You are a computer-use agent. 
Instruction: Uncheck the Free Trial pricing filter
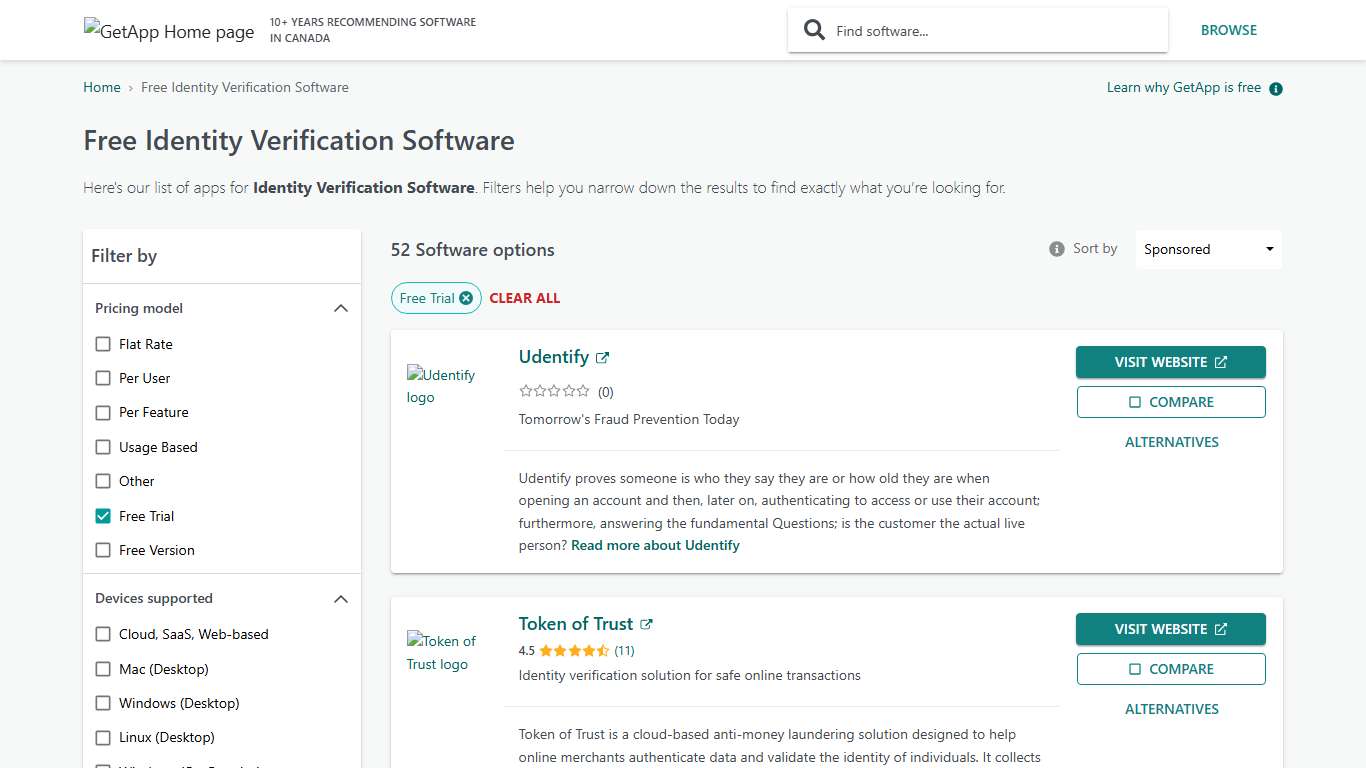coord(103,515)
